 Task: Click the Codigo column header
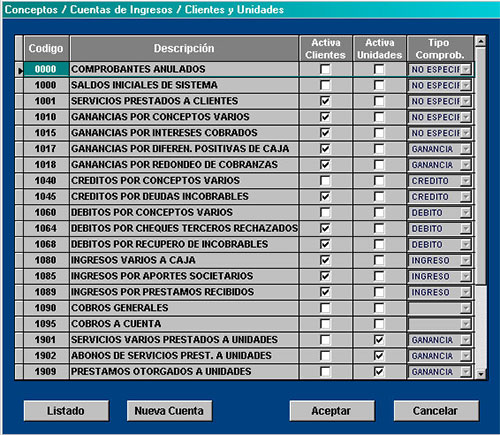pos(46,49)
